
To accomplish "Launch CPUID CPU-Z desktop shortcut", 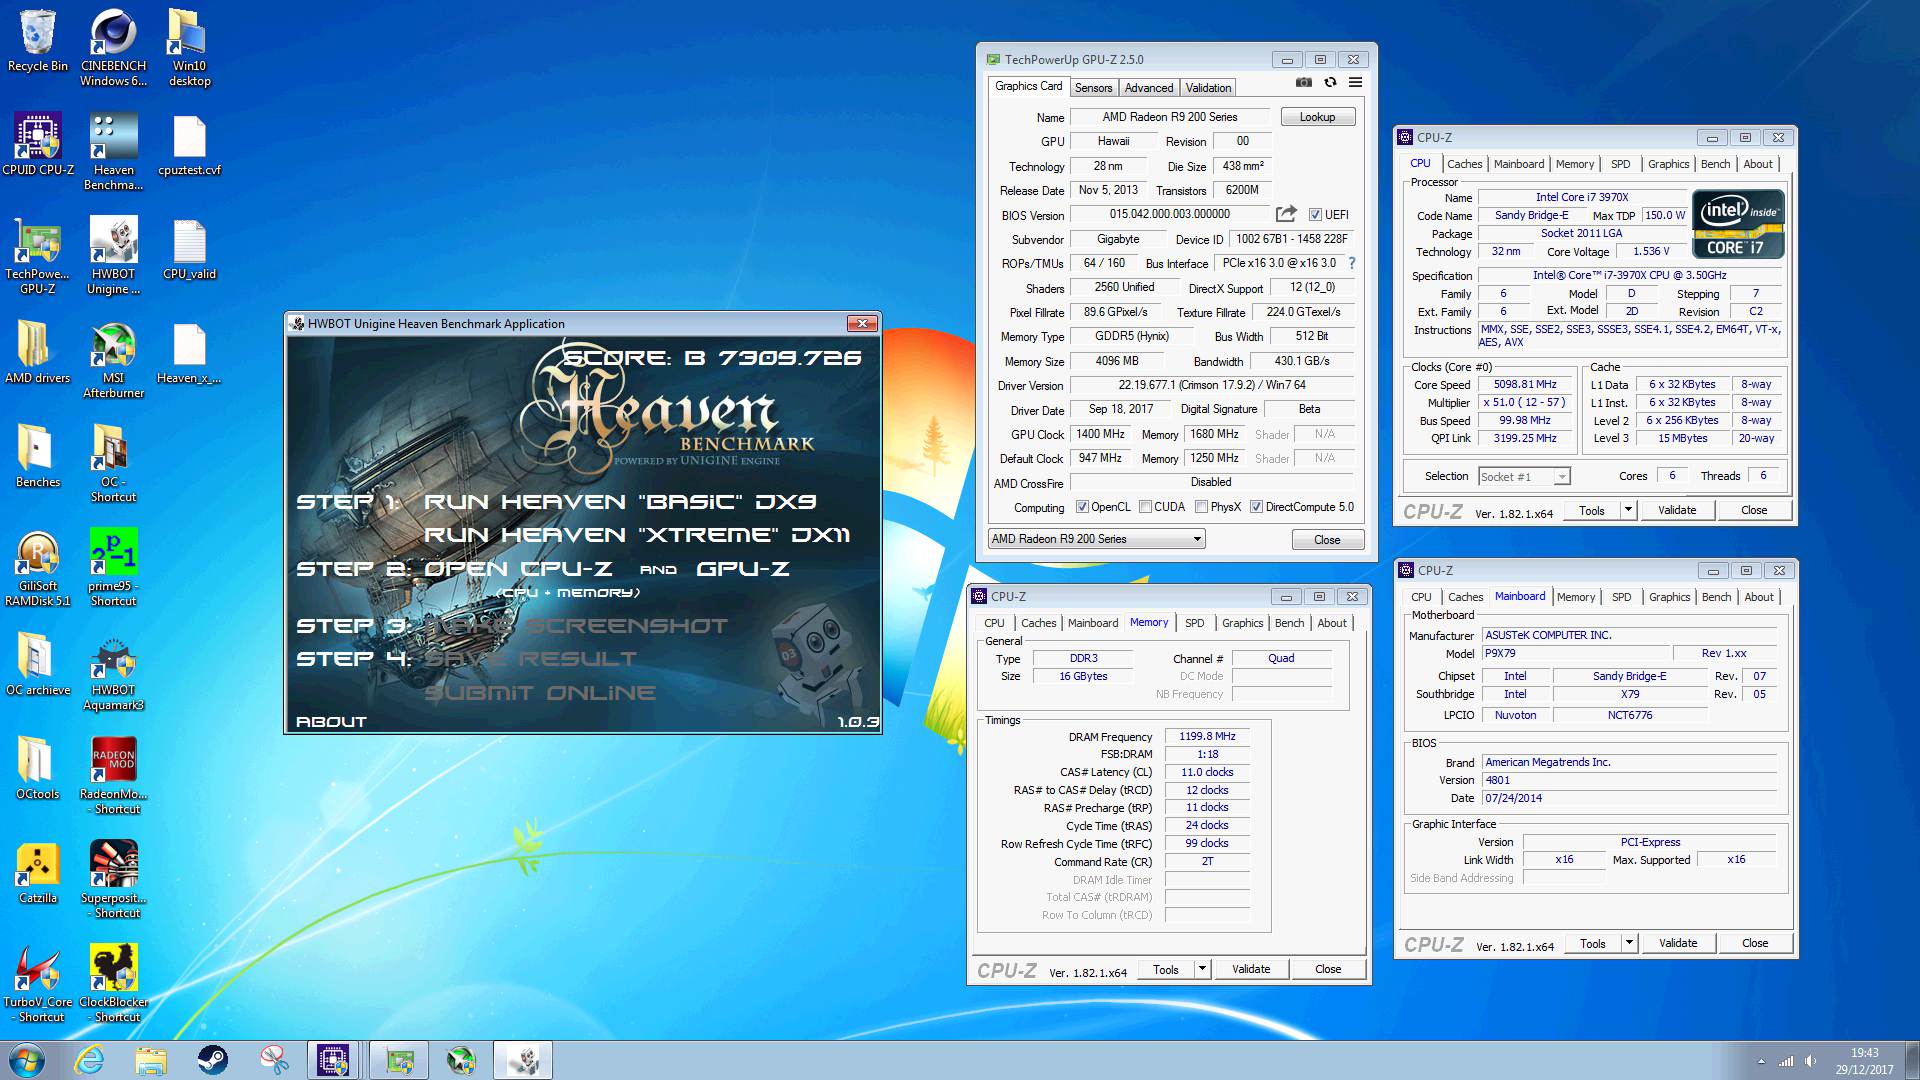I will click(38, 145).
